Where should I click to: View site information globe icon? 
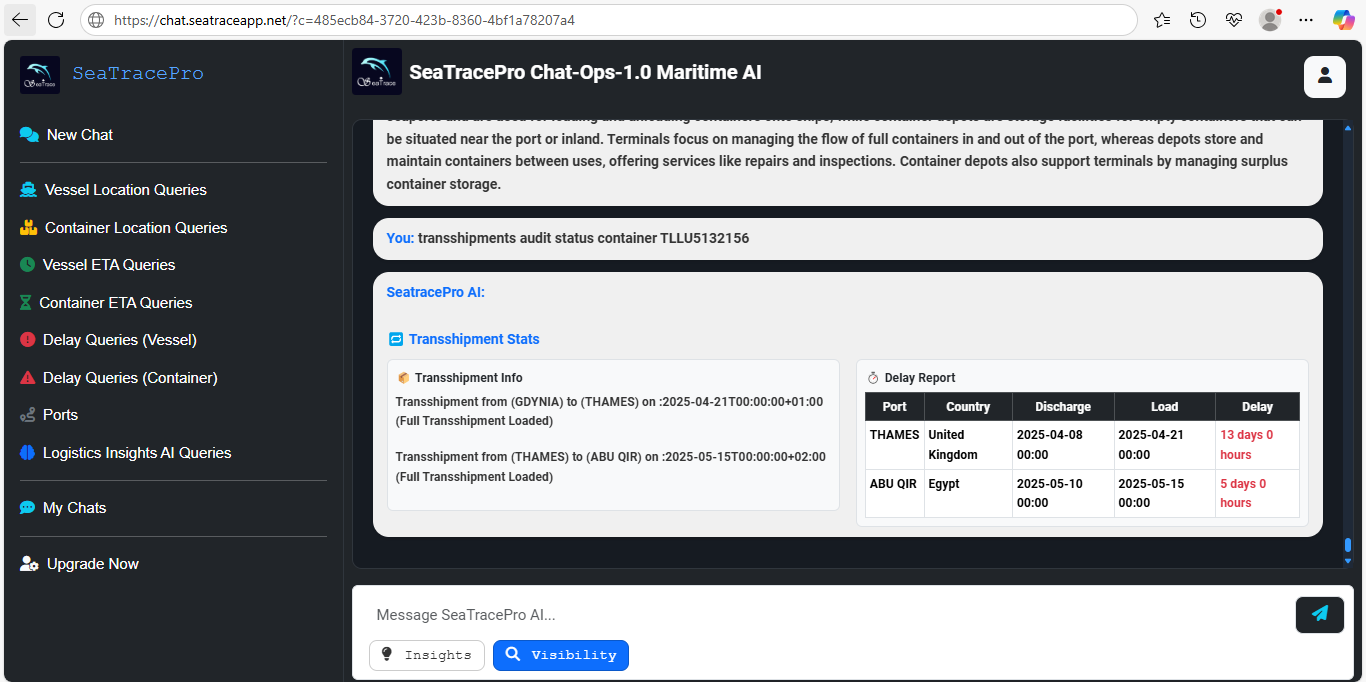point(96,20)
